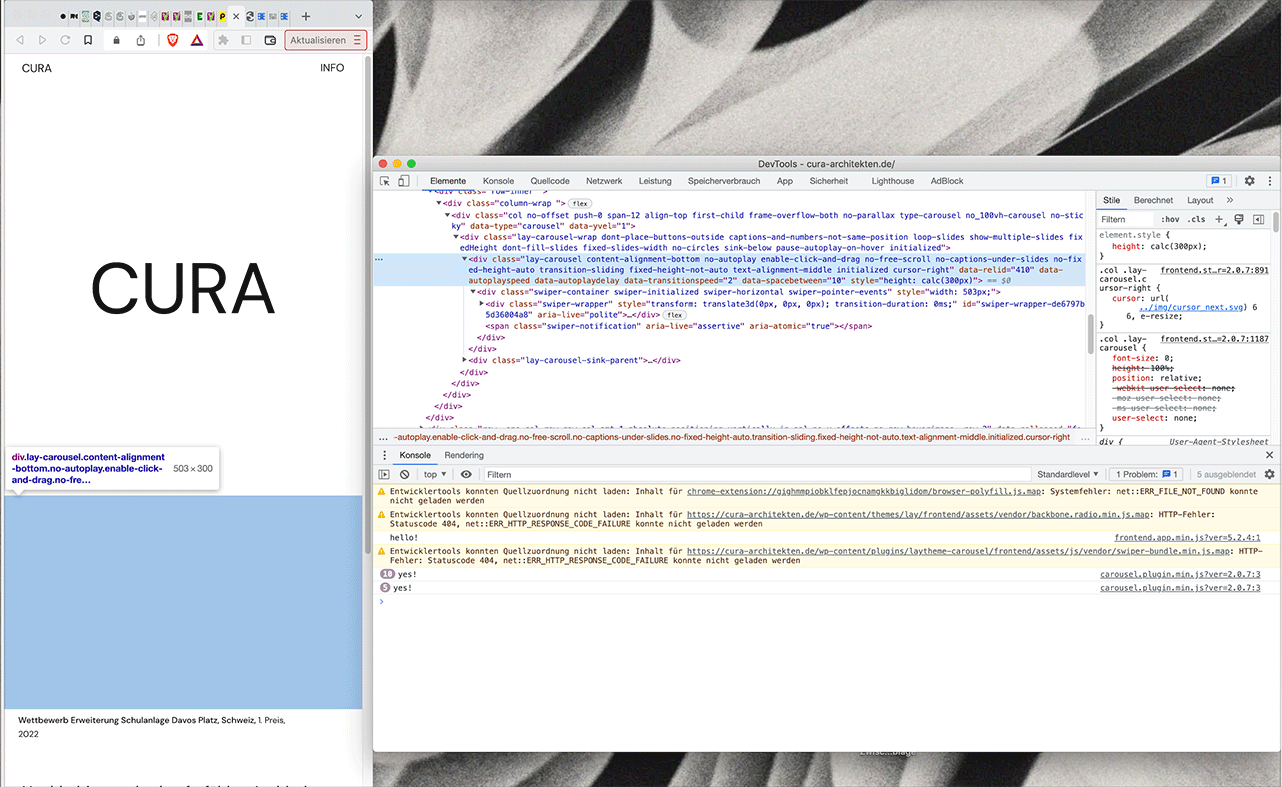
Task: Toggle device toolbar emulation icon
Action: click(x=403, y=181)
